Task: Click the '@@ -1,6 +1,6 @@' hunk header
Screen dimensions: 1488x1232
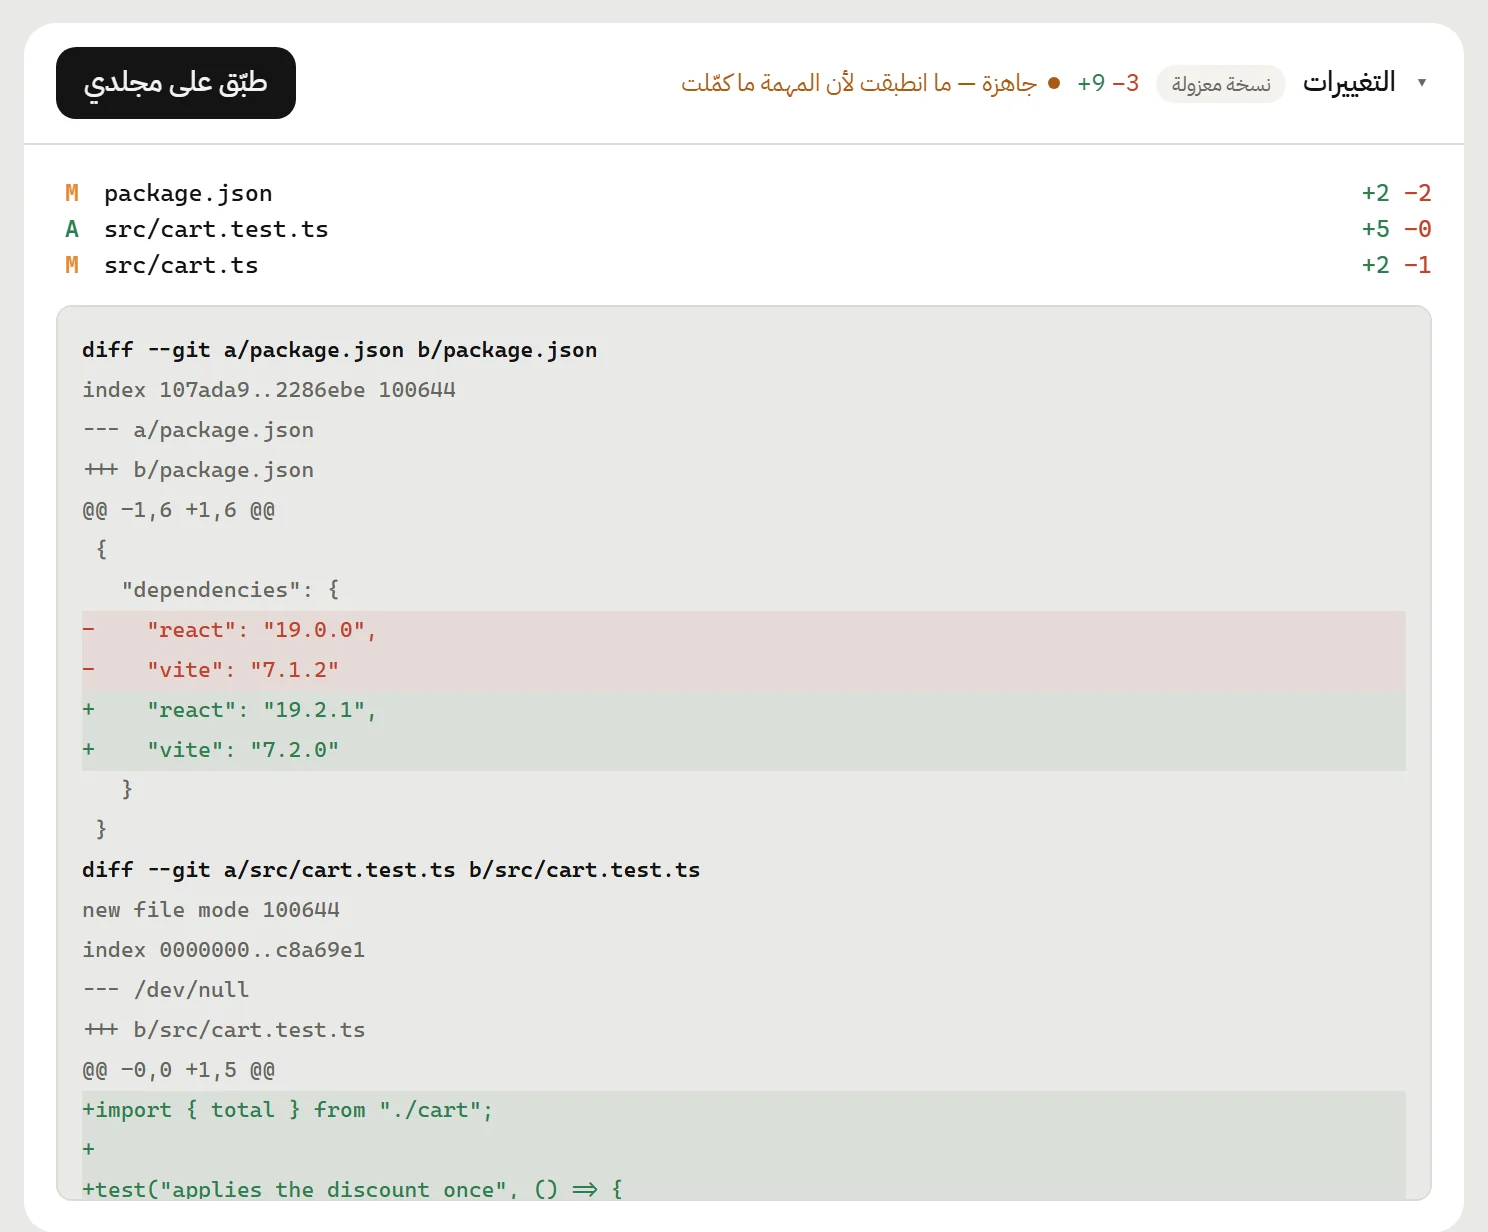Action: pyautogui.click(x=744, y=510)
